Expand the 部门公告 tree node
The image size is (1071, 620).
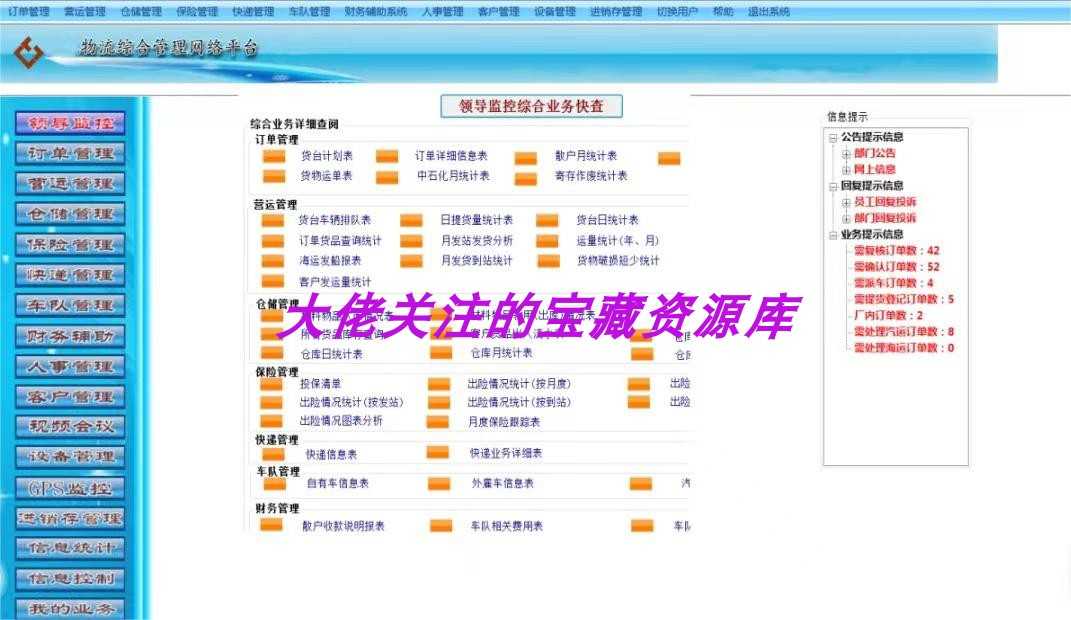[x=846, y=154]
